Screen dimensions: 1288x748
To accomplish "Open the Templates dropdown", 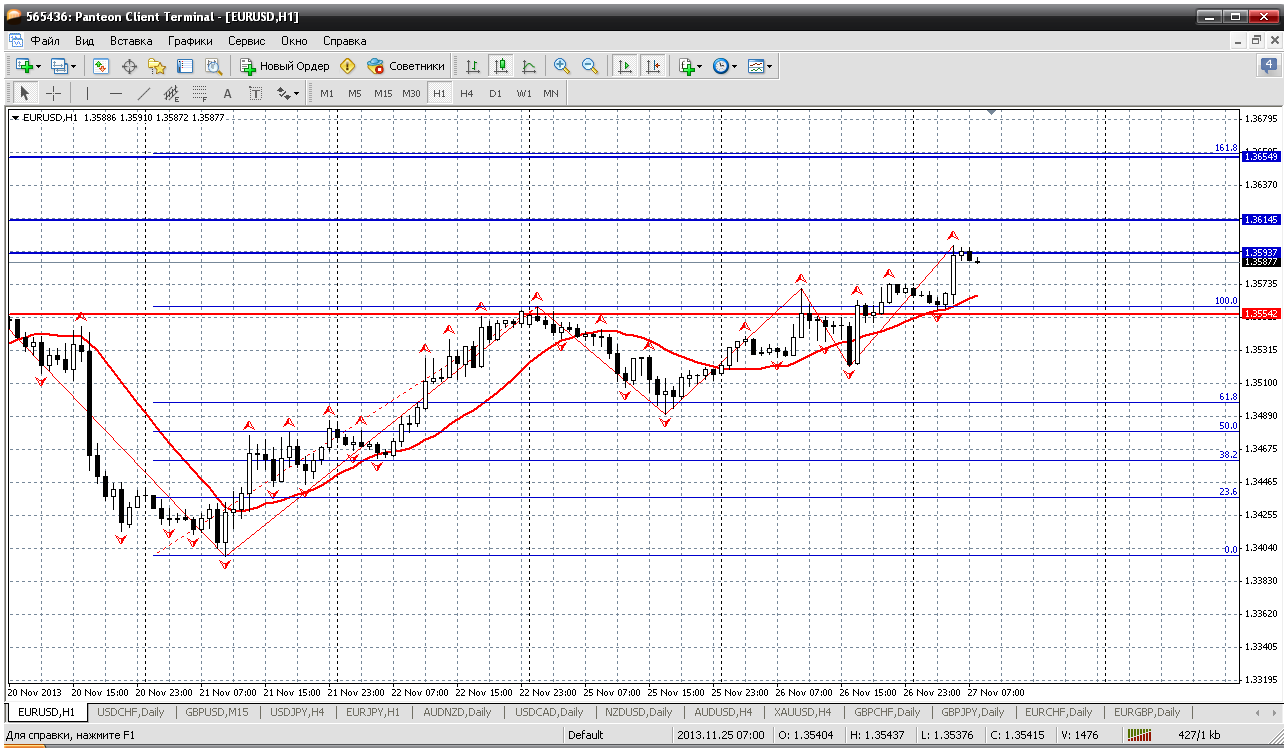I will (769, 66).
